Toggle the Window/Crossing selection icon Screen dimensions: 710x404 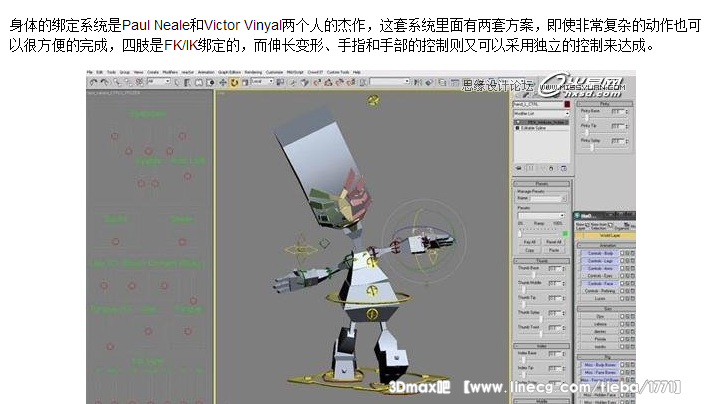pos(210,83)
